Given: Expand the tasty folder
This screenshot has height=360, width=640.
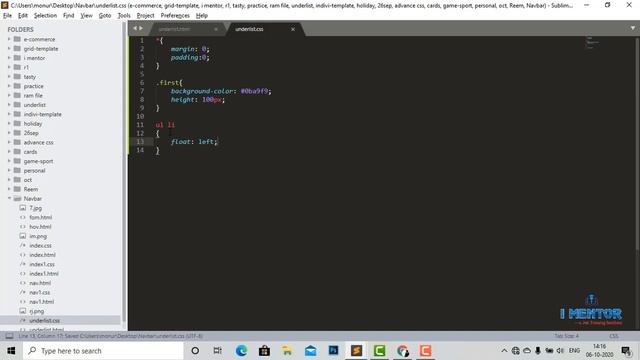Looking at the screenshot, I should point(9,77).
